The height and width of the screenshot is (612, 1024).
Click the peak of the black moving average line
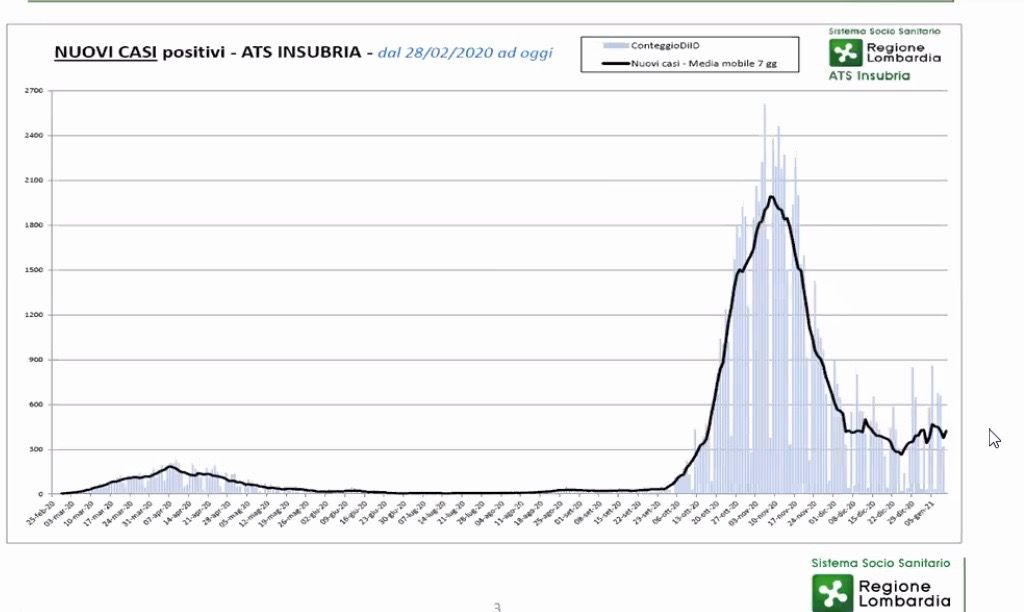point(771,197)
